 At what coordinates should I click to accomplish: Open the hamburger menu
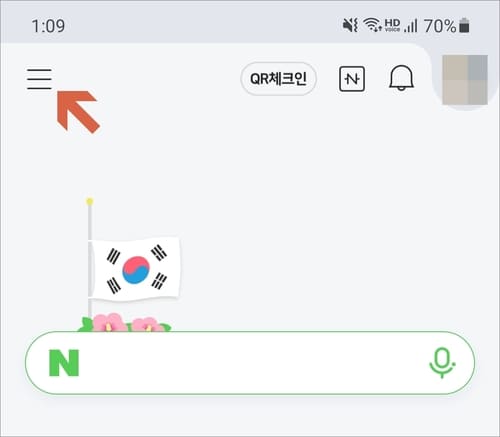coord(39,79)
